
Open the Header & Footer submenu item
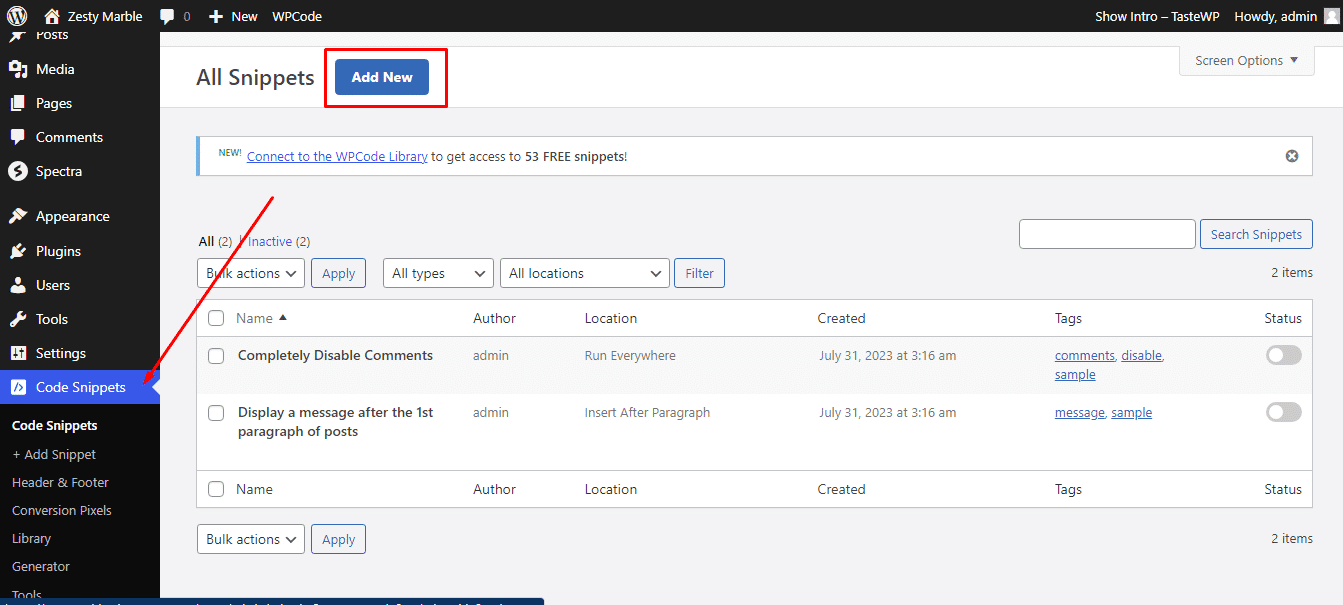[60, 482]
